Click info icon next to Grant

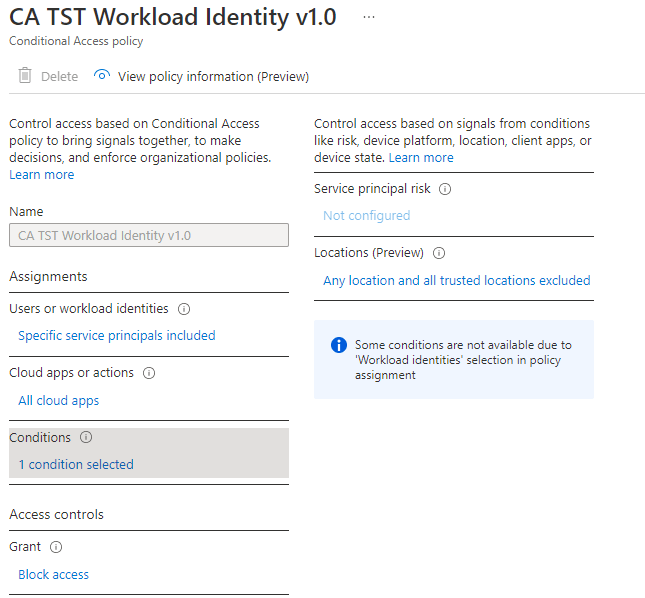(56, 547)
